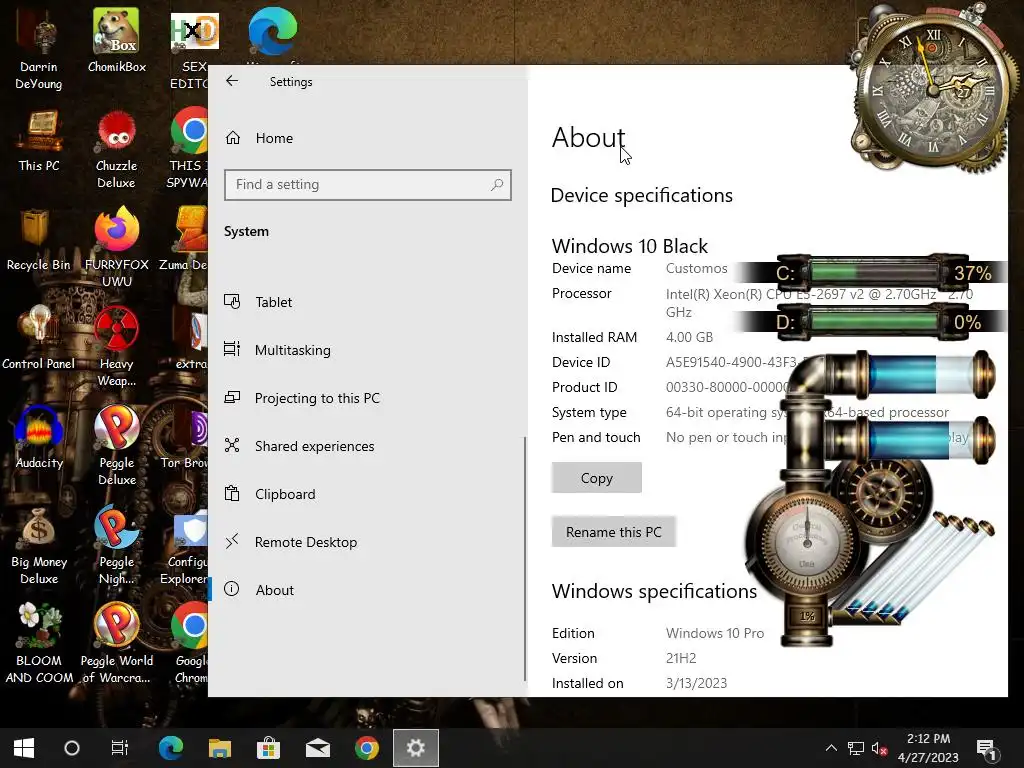
Task: Click the Copy device specifications button
Action: click(x=596, y=478)
